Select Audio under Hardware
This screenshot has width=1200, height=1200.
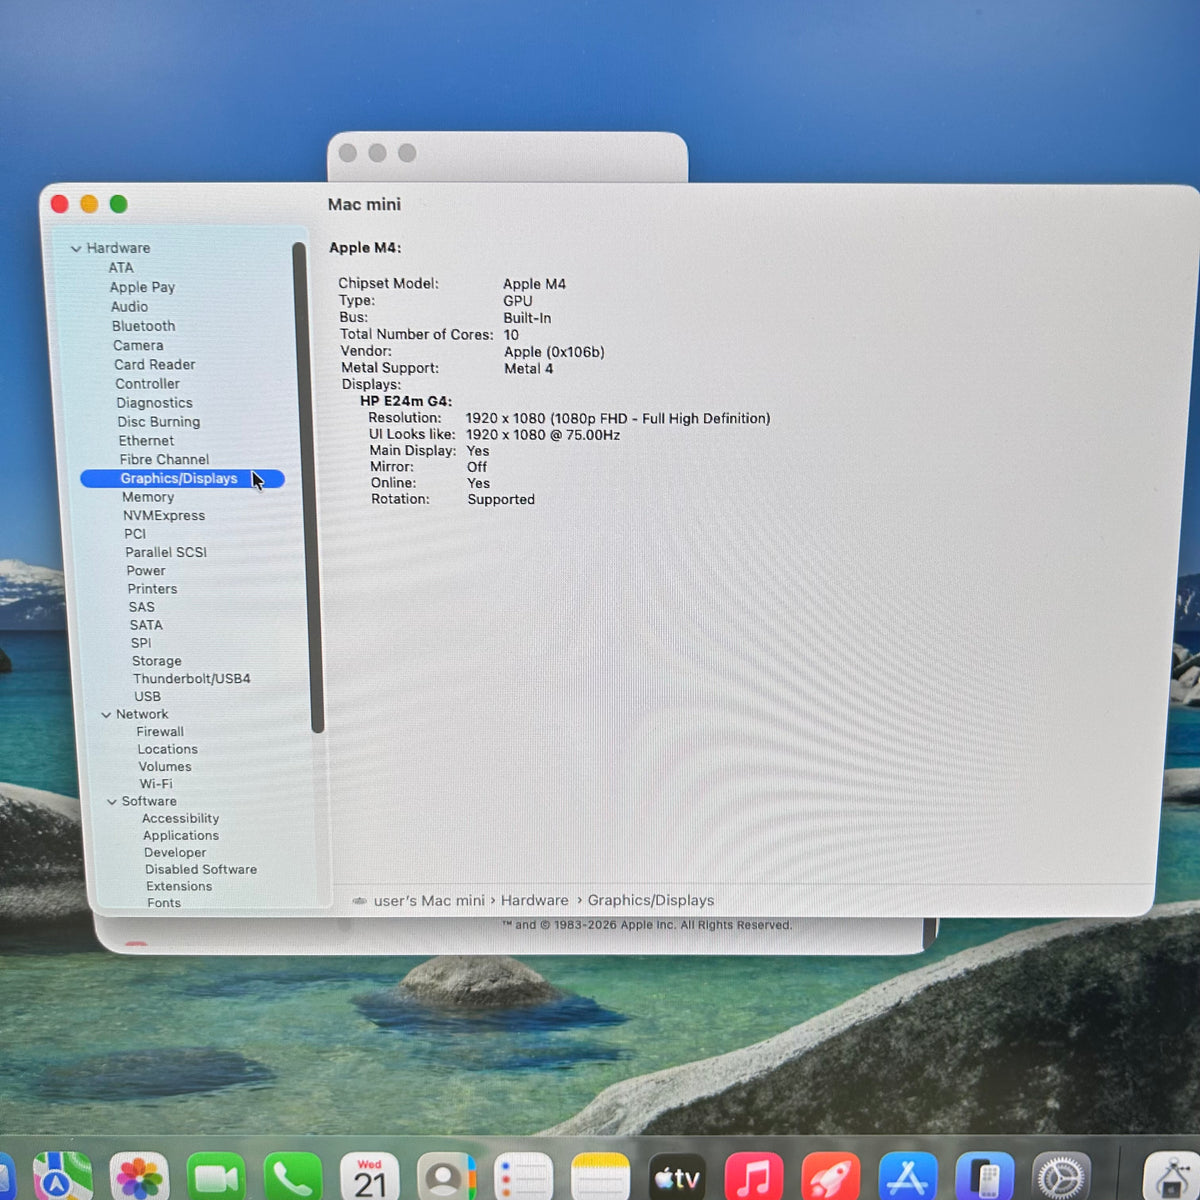129,307
